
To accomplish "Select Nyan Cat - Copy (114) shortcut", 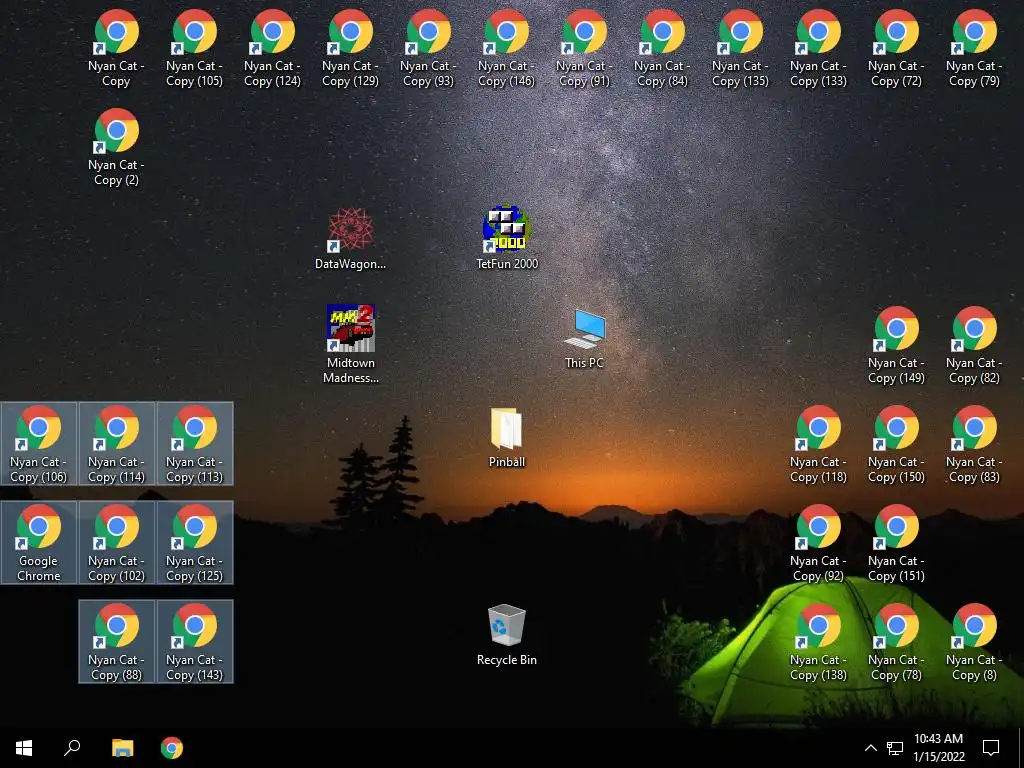I will click(x=116, y=444).
